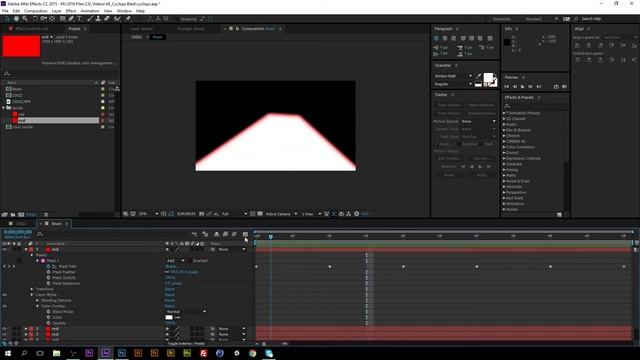Open the font family dropdown in Character
640x360 pixels.
click(453, 76)
